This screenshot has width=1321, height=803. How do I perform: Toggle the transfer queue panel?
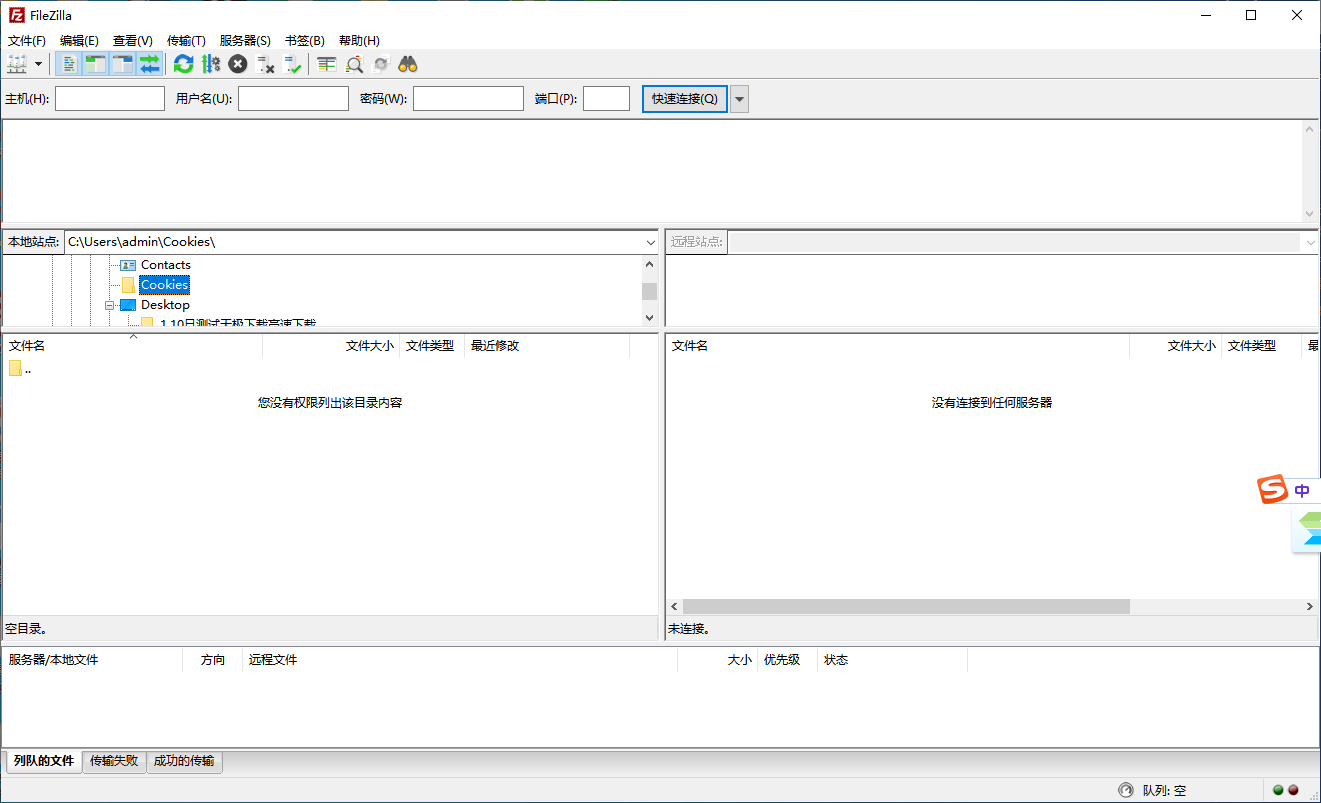coord(149,63)
